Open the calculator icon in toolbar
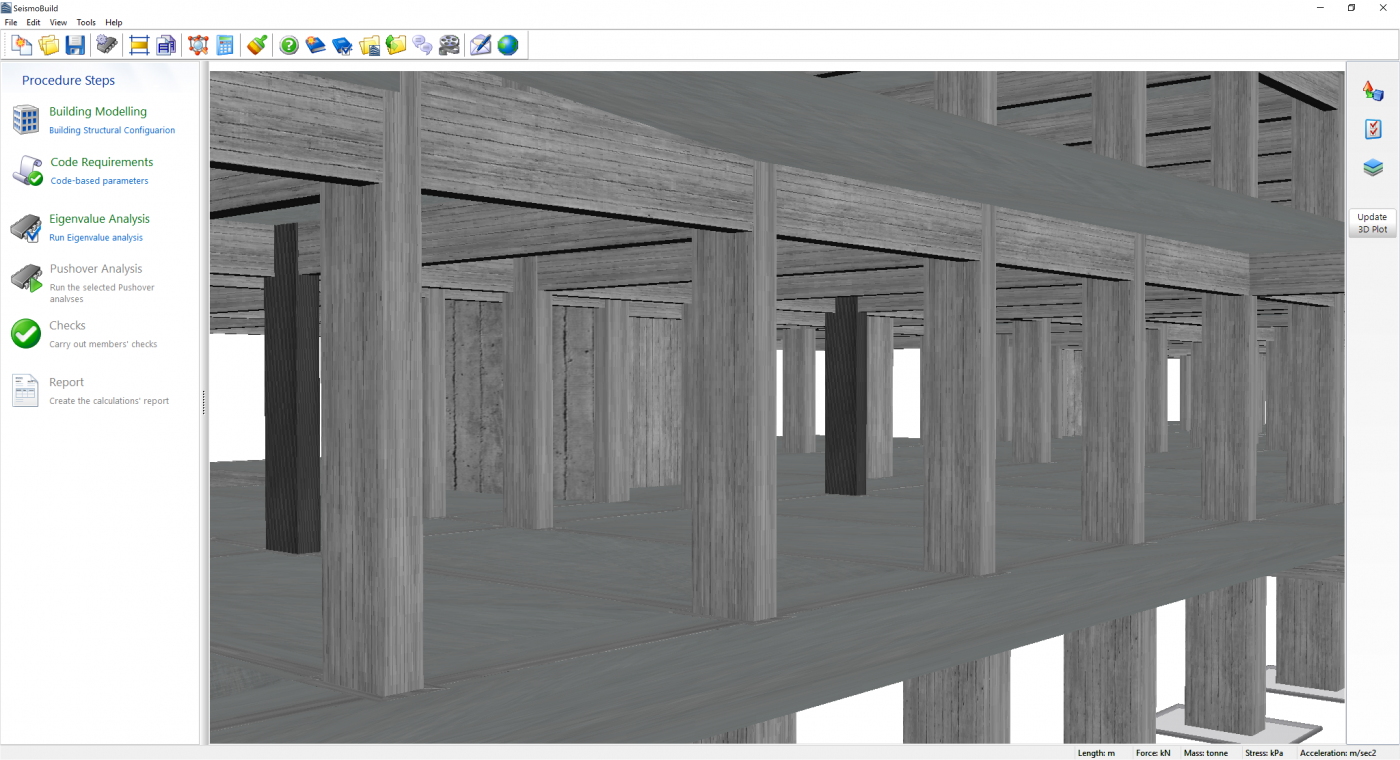This screenshot has height=760, width=1400. click(x=225, y=45)
